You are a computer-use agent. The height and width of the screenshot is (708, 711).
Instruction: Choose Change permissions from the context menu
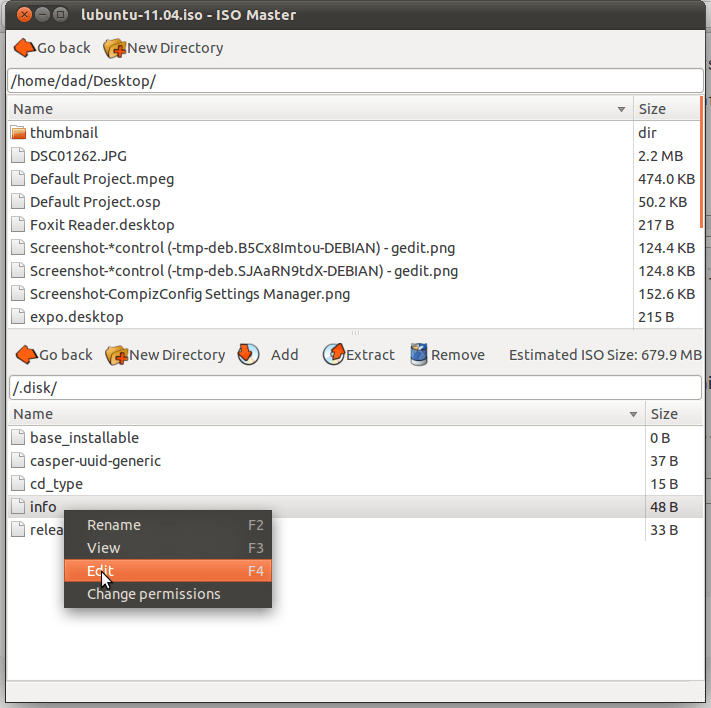point(168,594)
